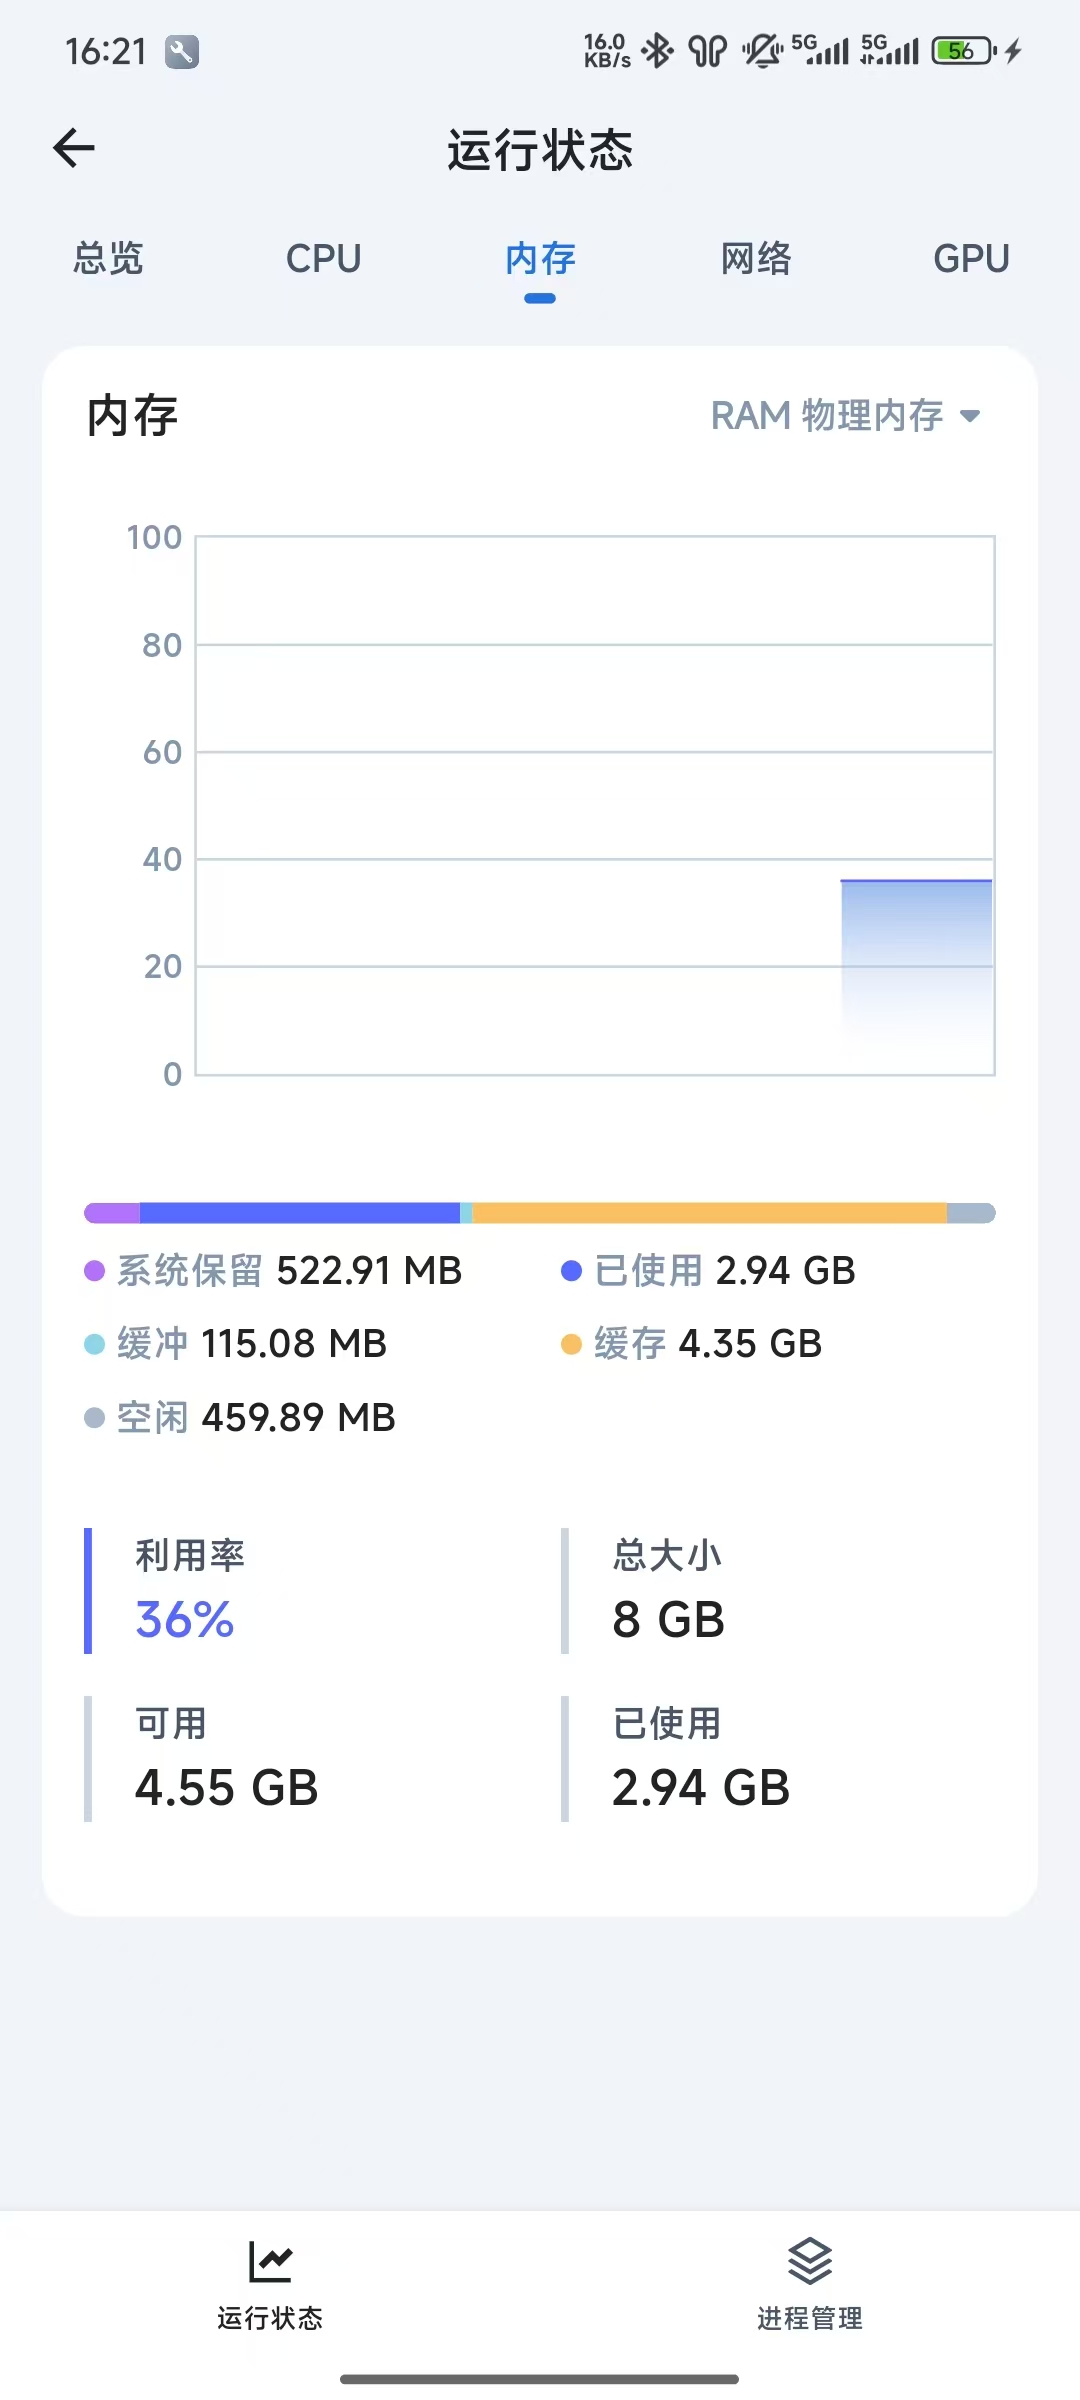Viewport: 1080px width, 2400px height.
Task: Open the 进程管理 layers icon
Action: (810, 2261)
